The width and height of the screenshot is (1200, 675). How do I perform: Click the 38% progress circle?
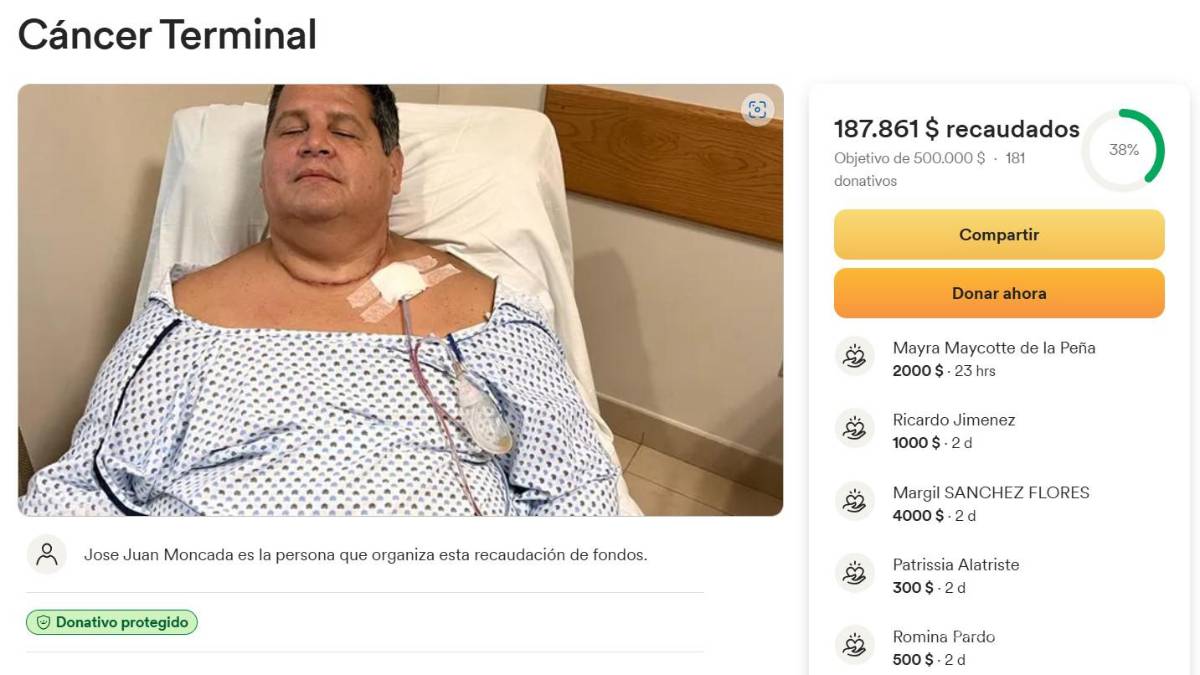point(1123,150)
